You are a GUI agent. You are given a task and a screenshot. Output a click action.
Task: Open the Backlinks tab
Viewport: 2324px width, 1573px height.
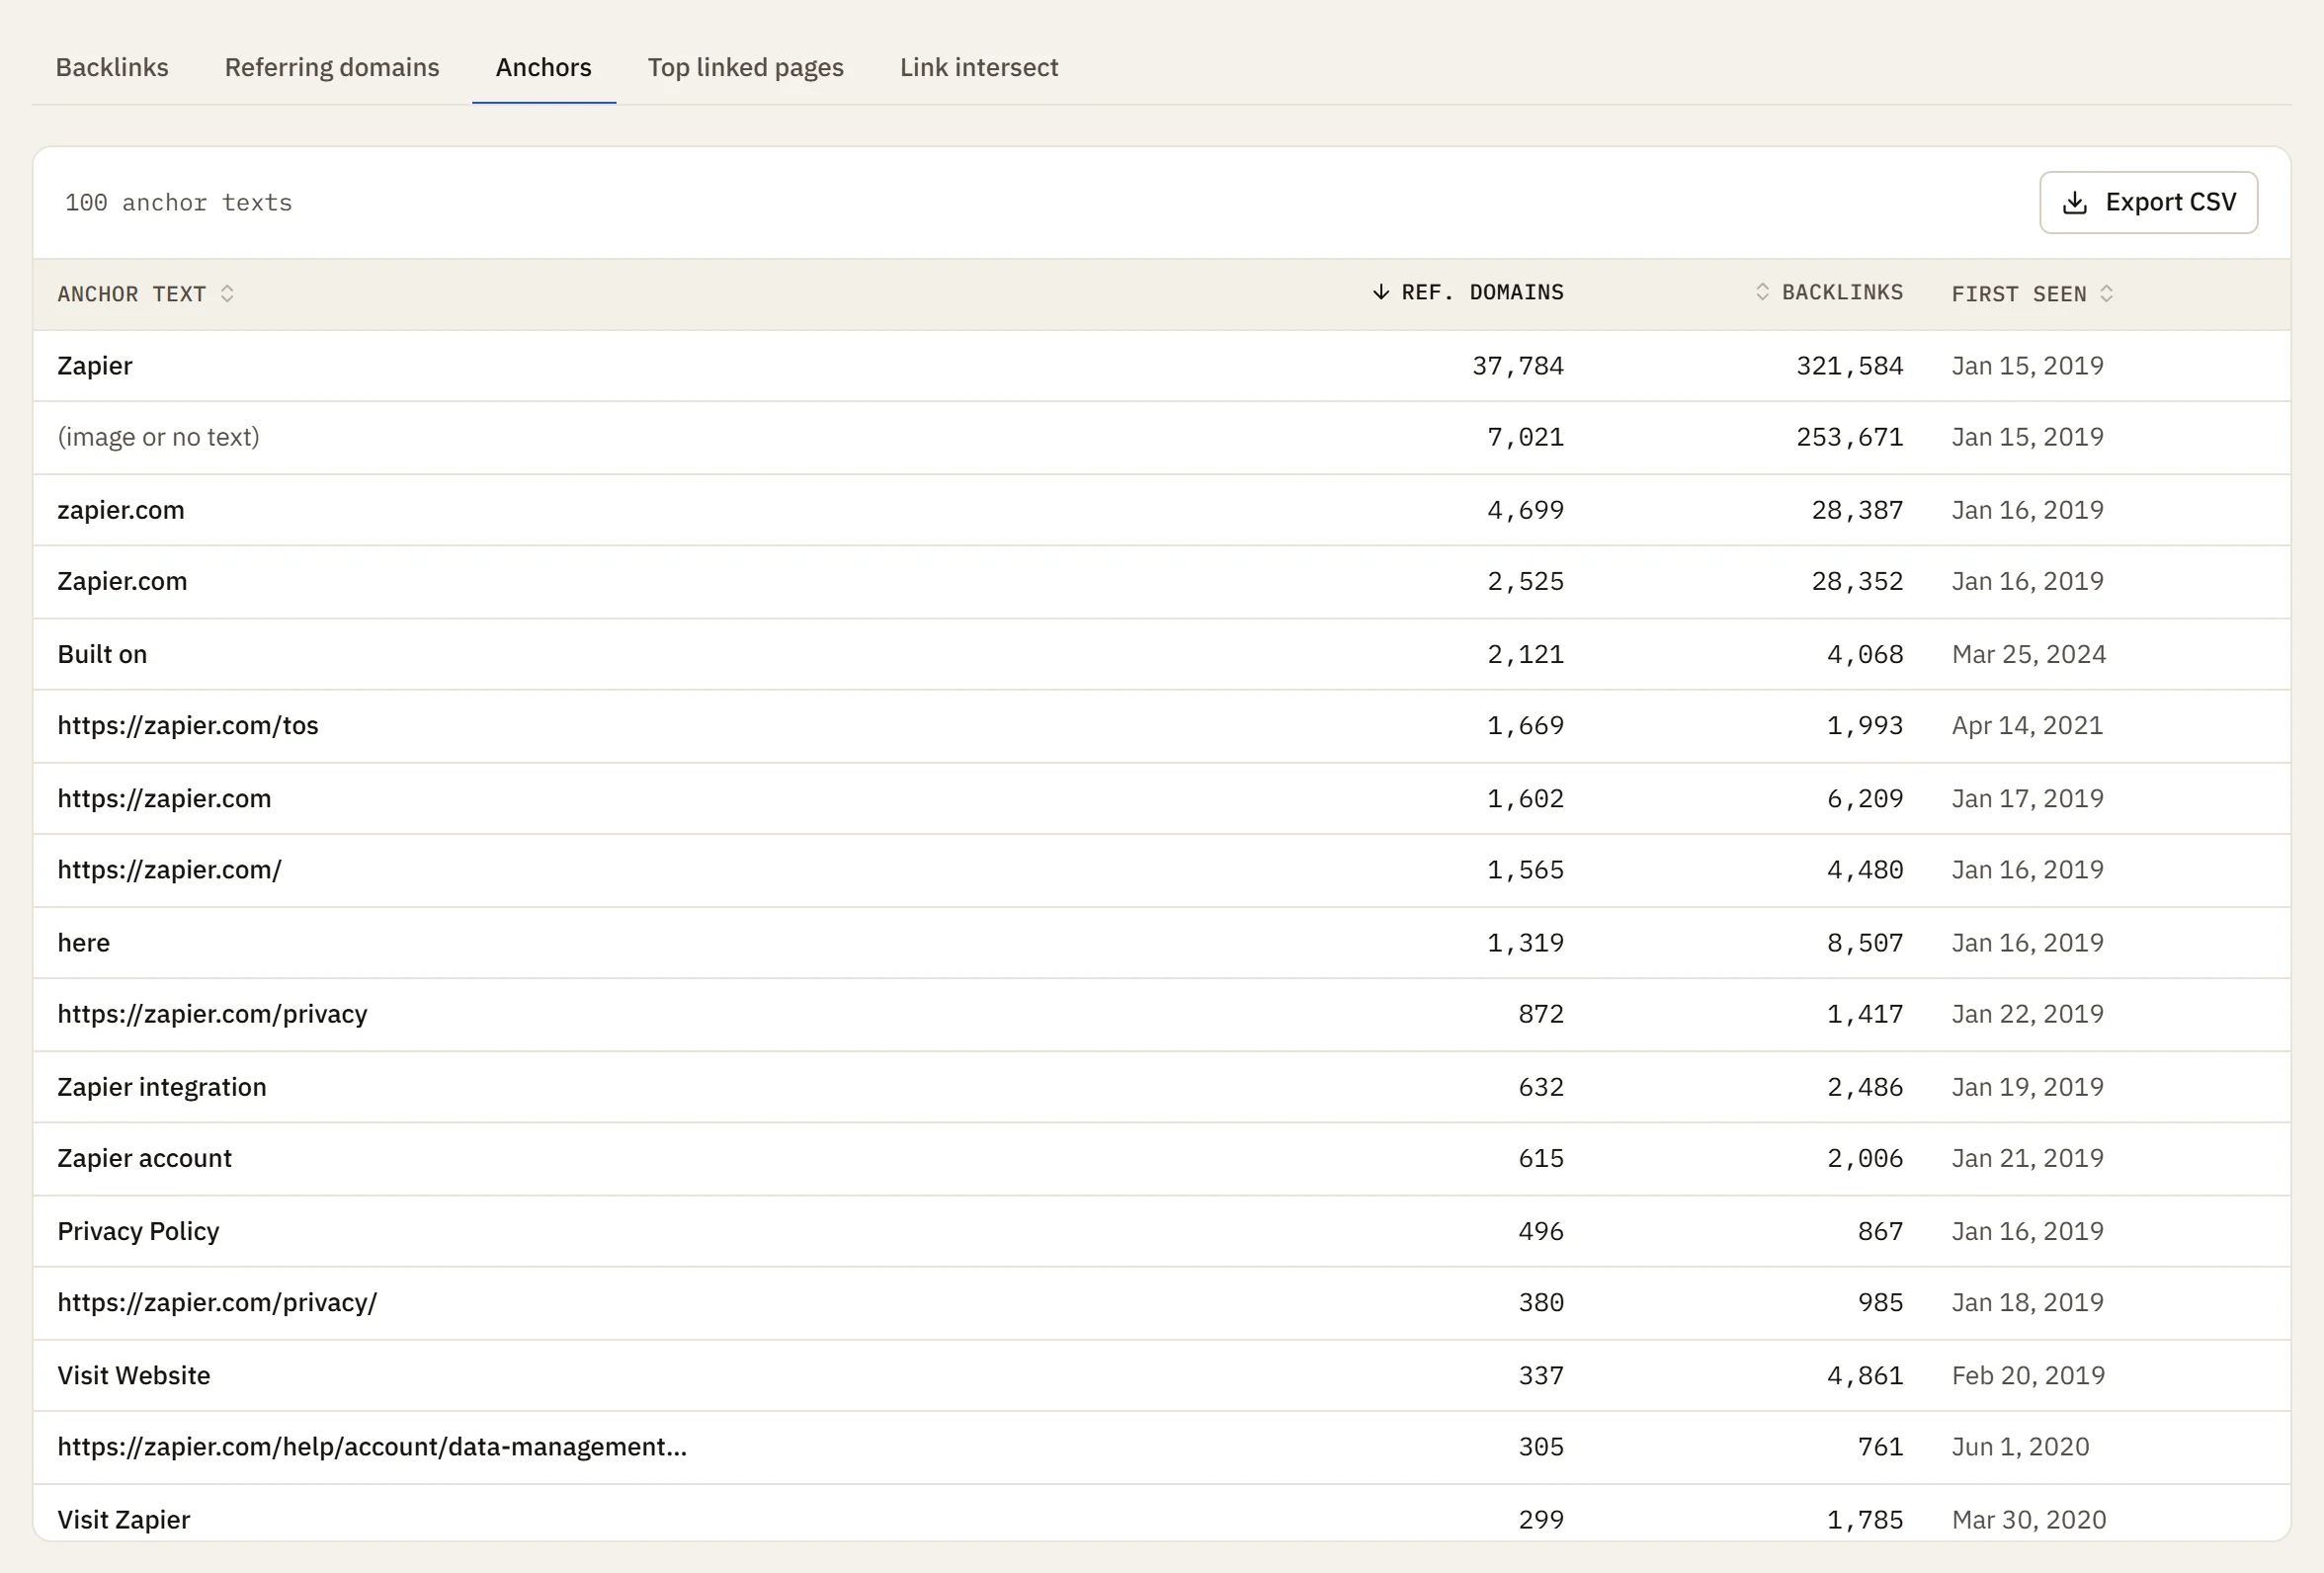click(x=112, y=67)
